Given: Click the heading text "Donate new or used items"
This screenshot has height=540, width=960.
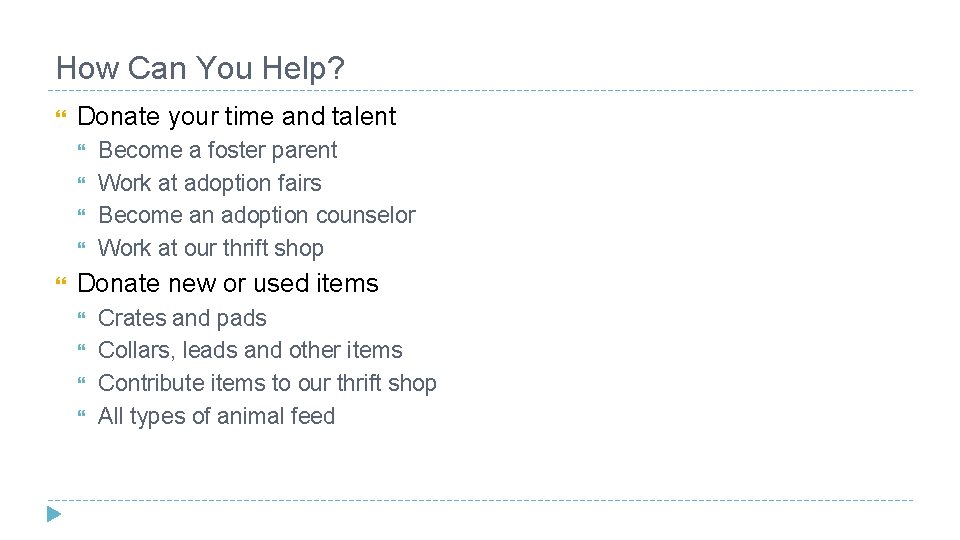Looking at the screenshot, I should (x=228, y=284).
